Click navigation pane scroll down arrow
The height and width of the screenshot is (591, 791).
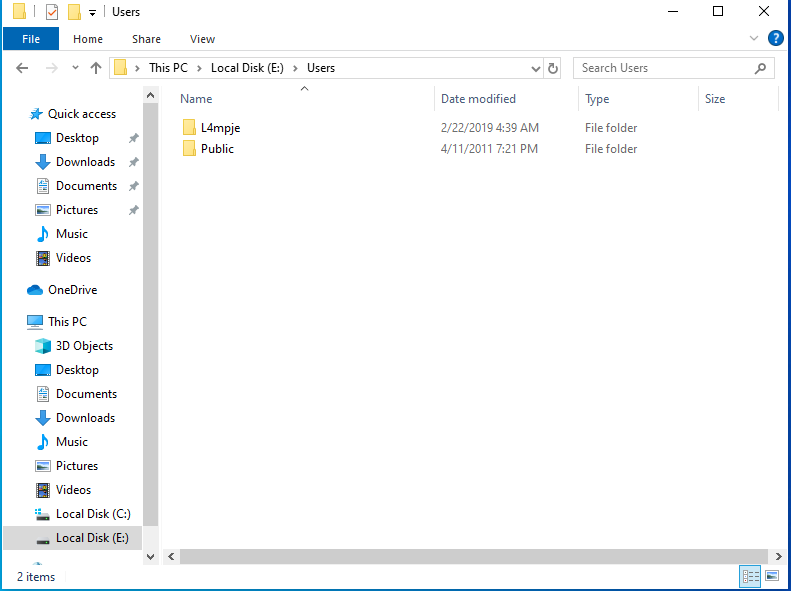coord(150,557)
